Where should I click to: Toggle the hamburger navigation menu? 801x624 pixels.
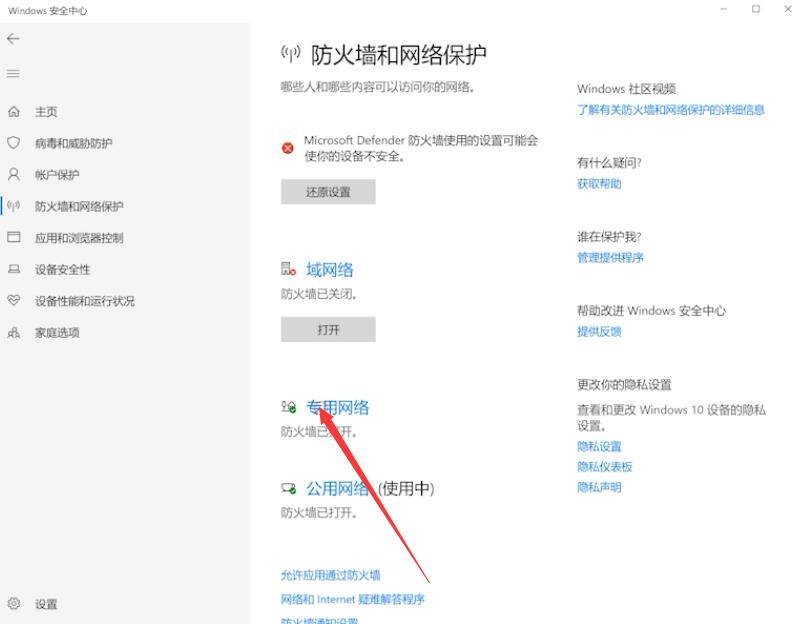pyautogui.click(x=13, y=74)
